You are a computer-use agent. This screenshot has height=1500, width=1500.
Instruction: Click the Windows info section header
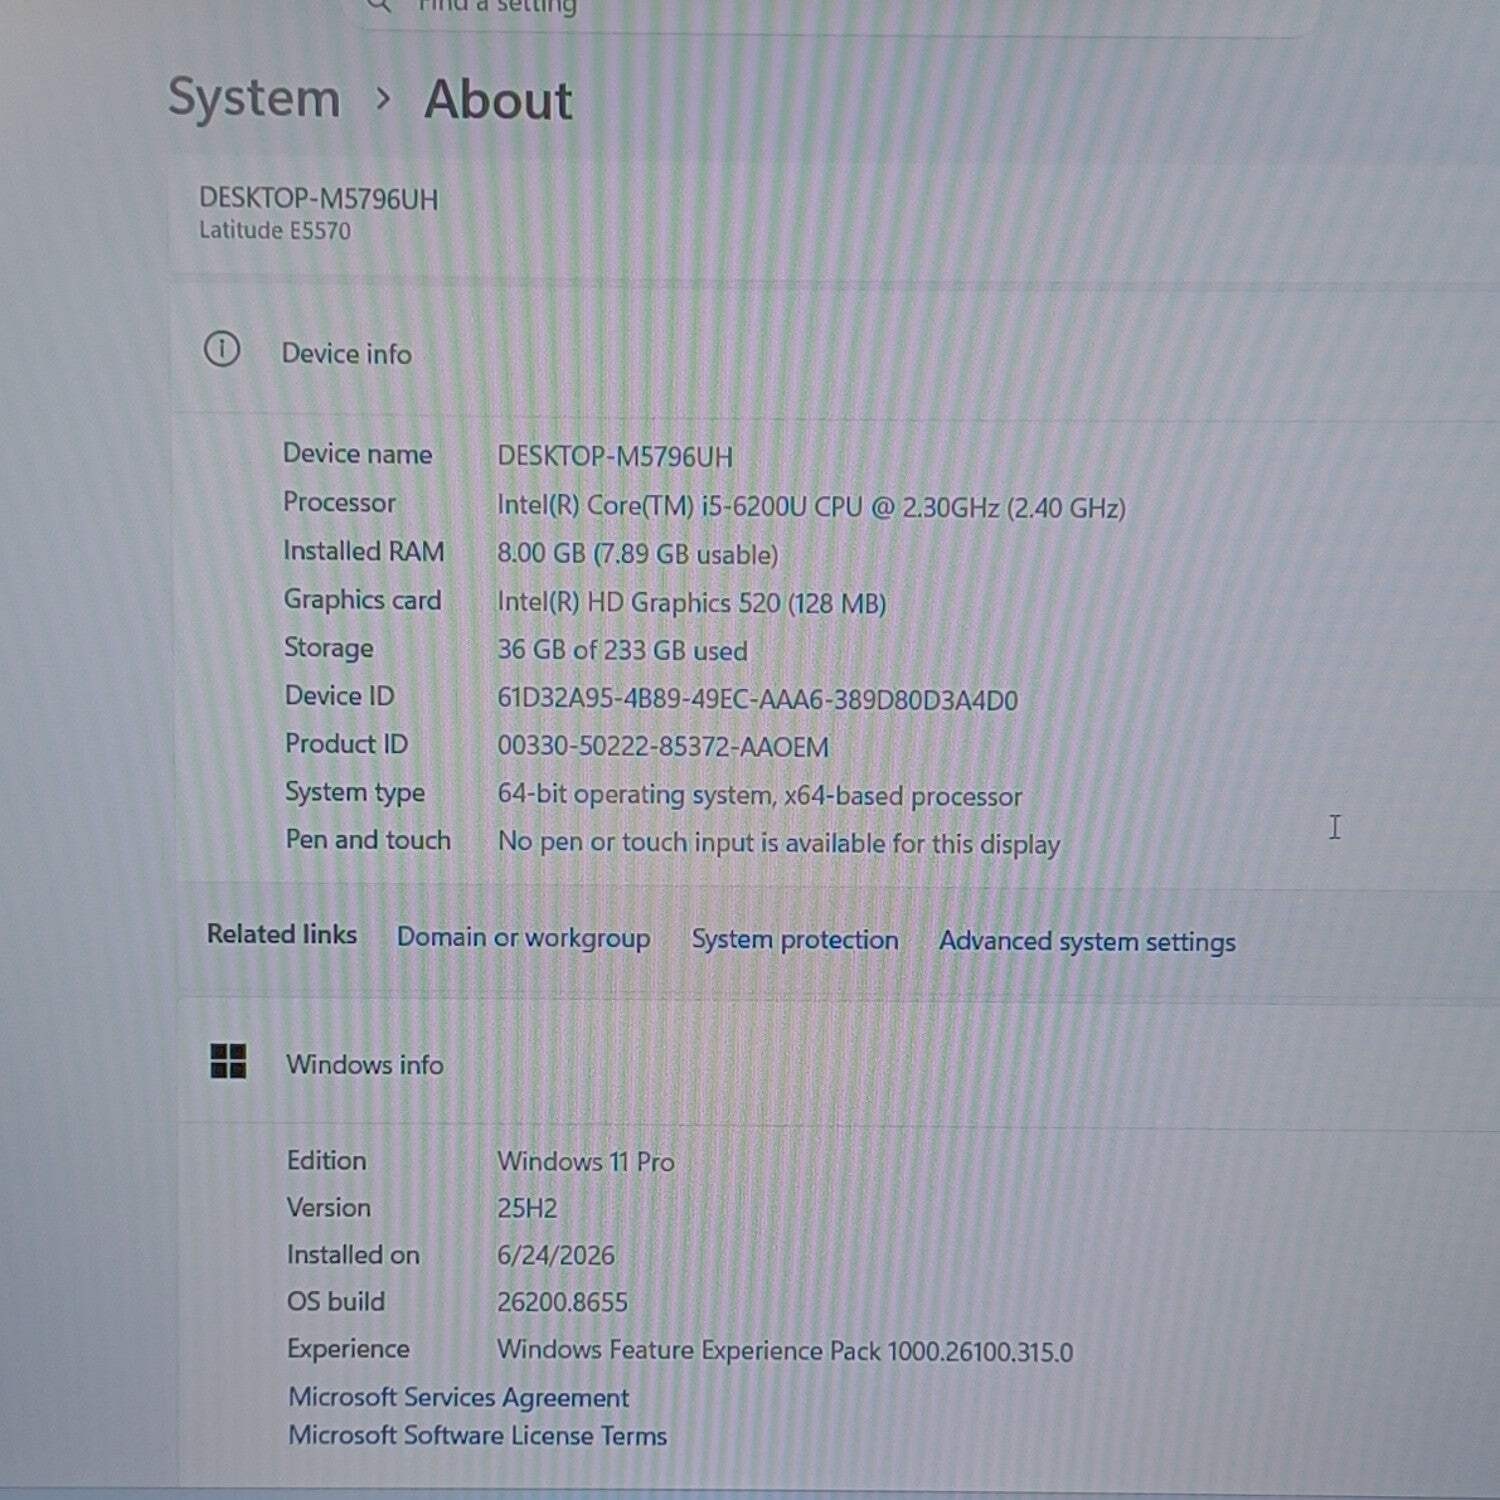pos(365,1065)
